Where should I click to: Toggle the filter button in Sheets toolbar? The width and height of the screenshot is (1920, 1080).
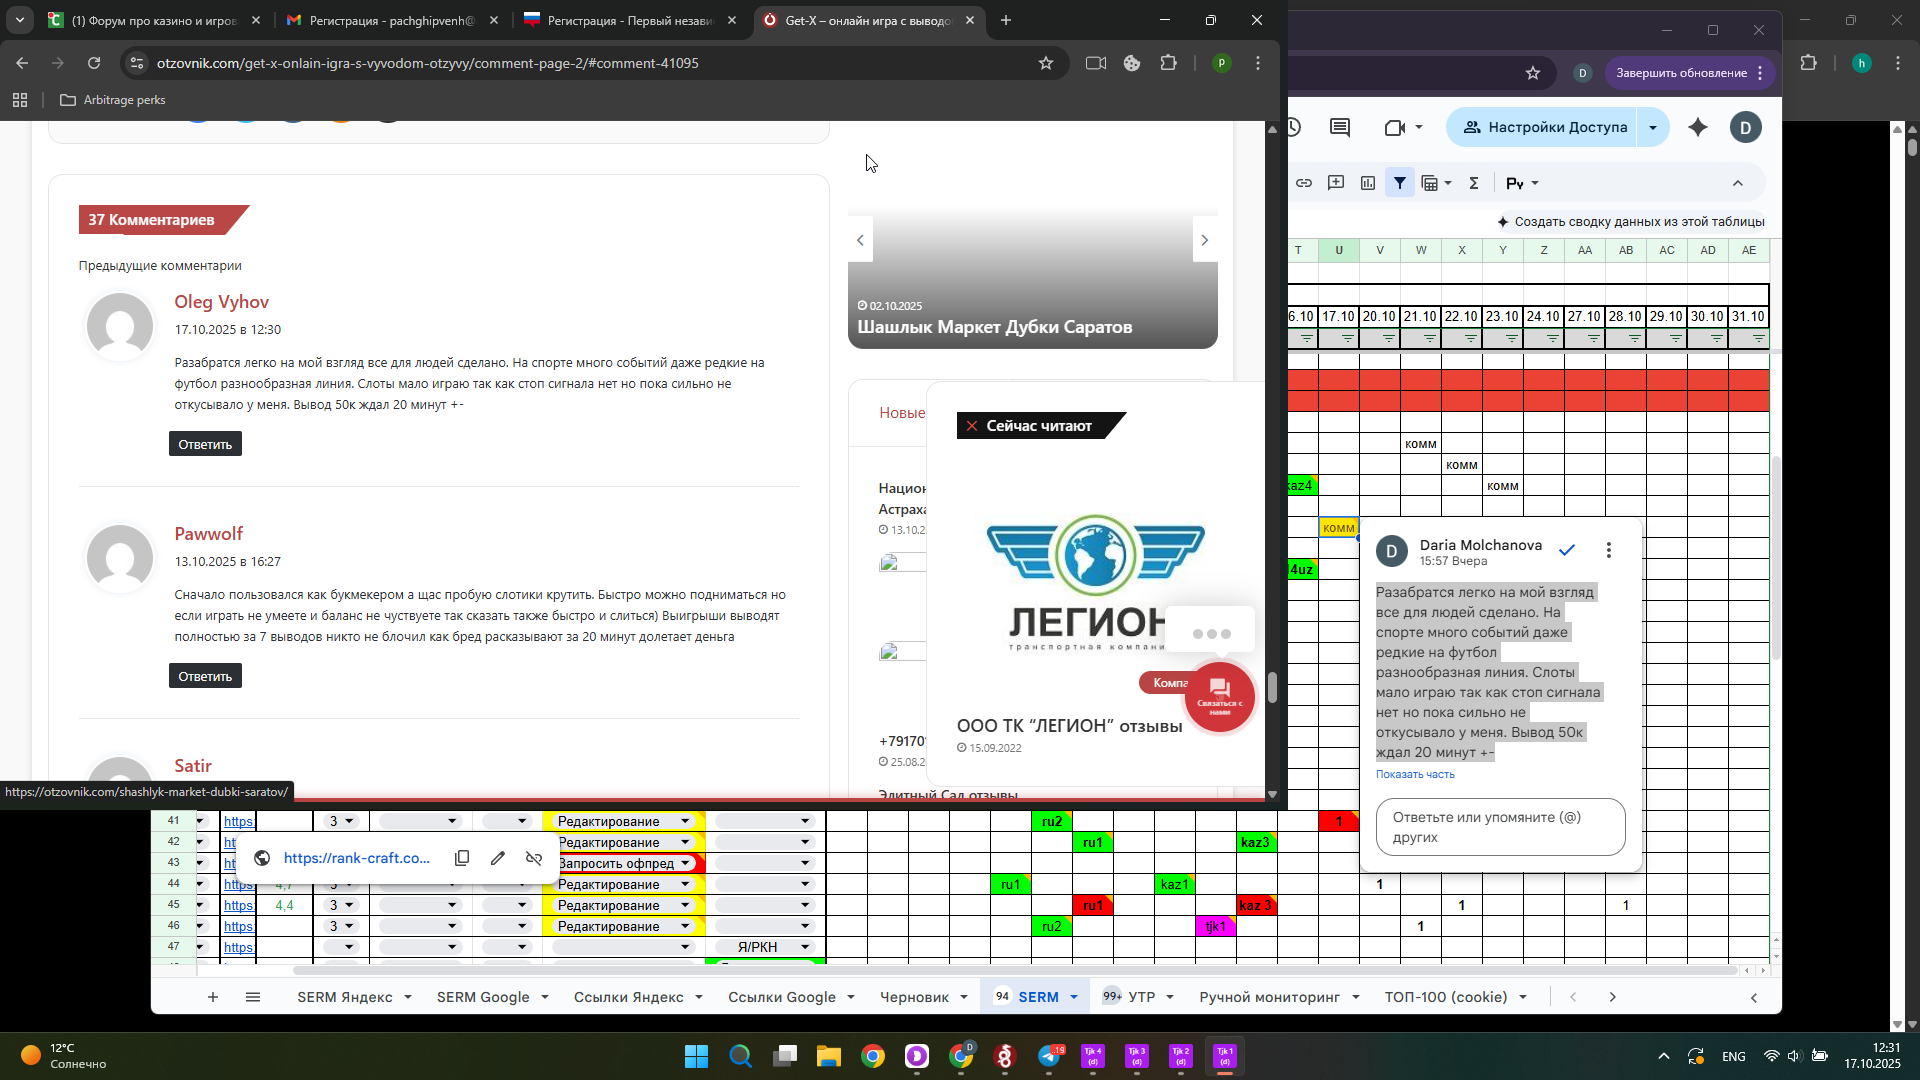(x=1400, y=183)
